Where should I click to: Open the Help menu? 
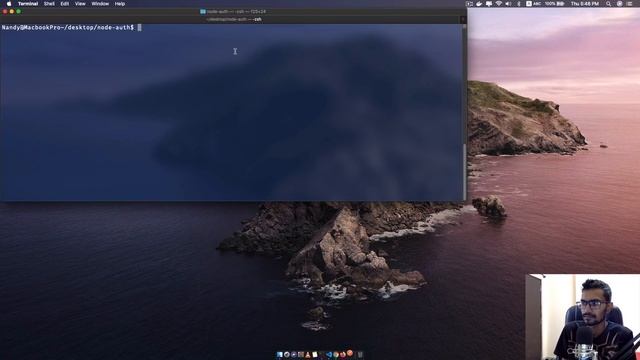(x=120, y=4)
